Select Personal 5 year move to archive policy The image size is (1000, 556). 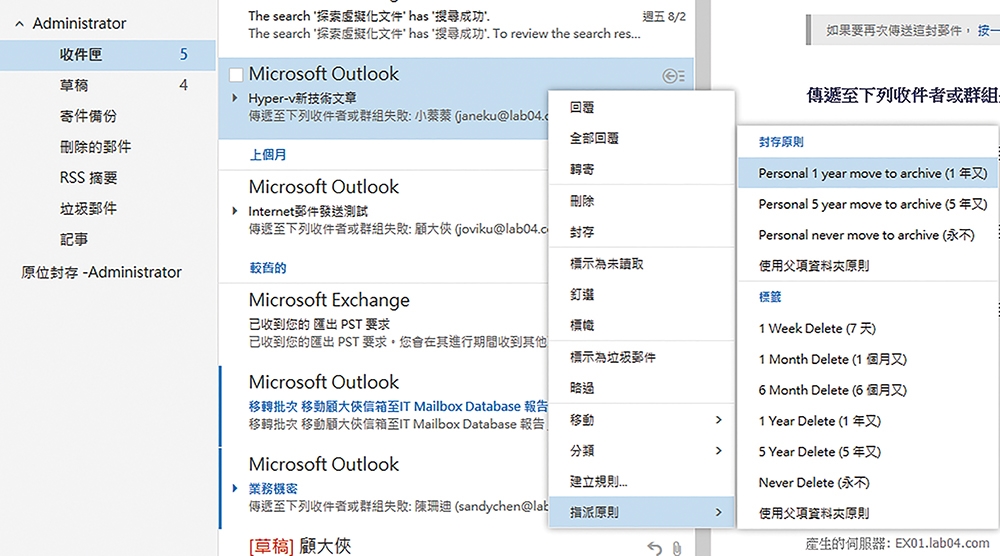click(x=869, y=204)
